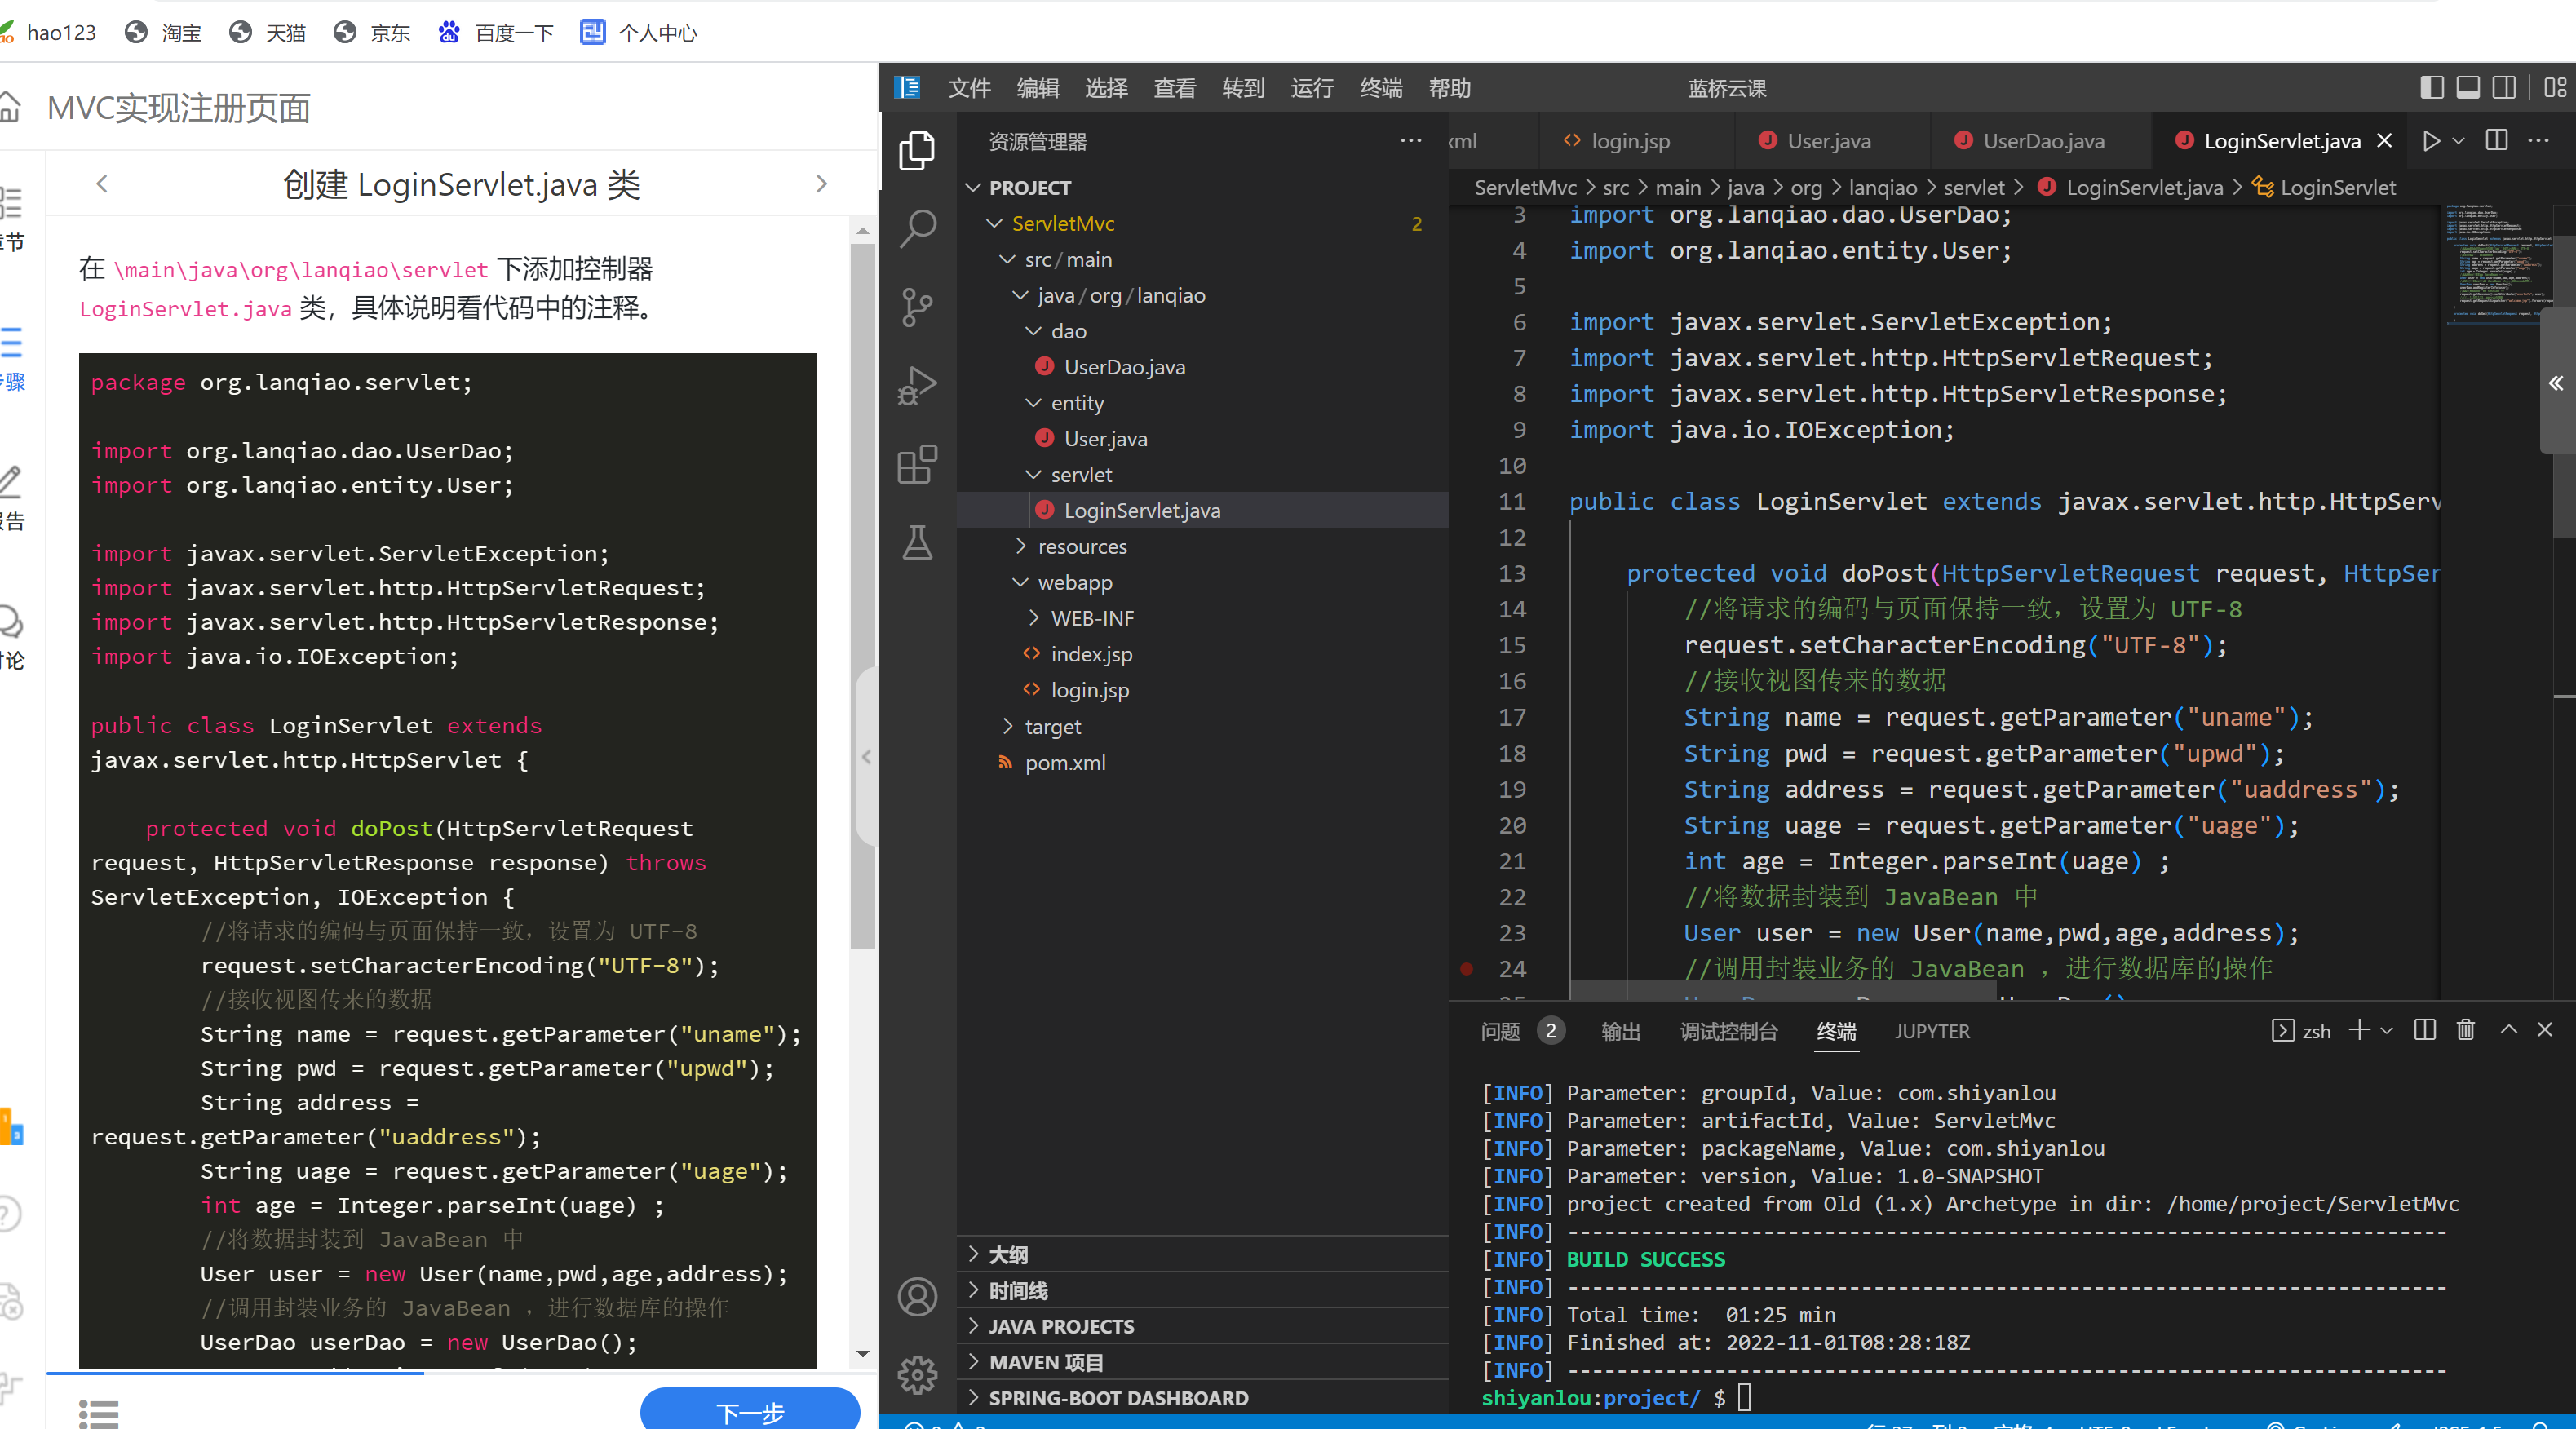Click the Run Java play icon

tap(2431, 141)
